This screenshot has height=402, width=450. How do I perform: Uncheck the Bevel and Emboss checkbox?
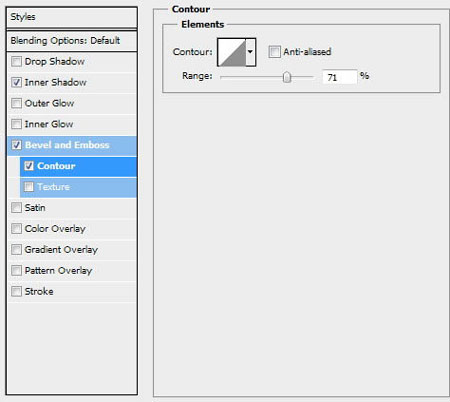tap(16, 145)
